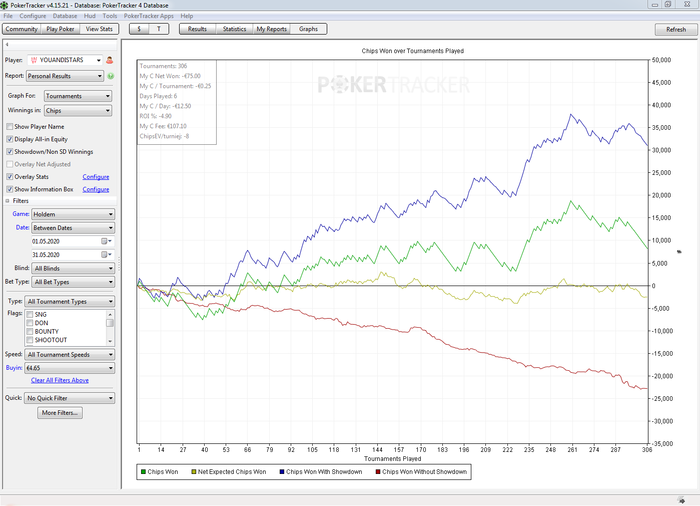Open the Hud menu

(x=89, y=17)
